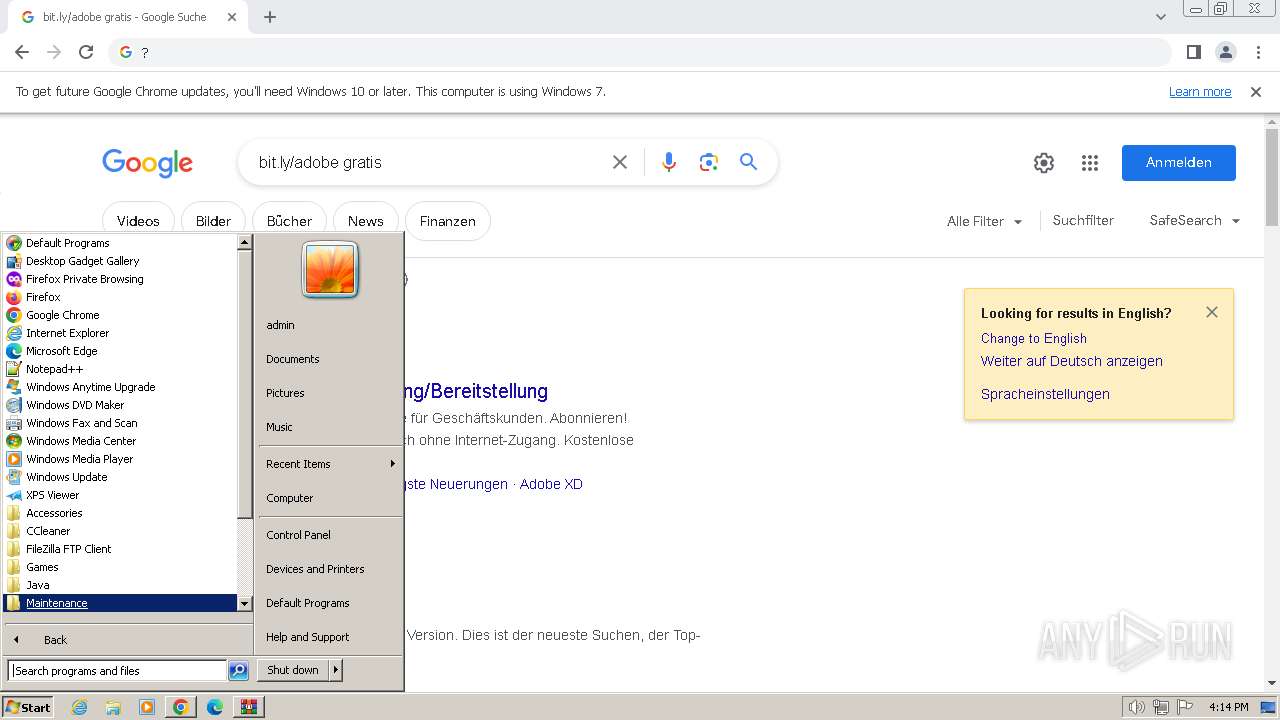
Task: Click the Start button
Action: point(27,707)
